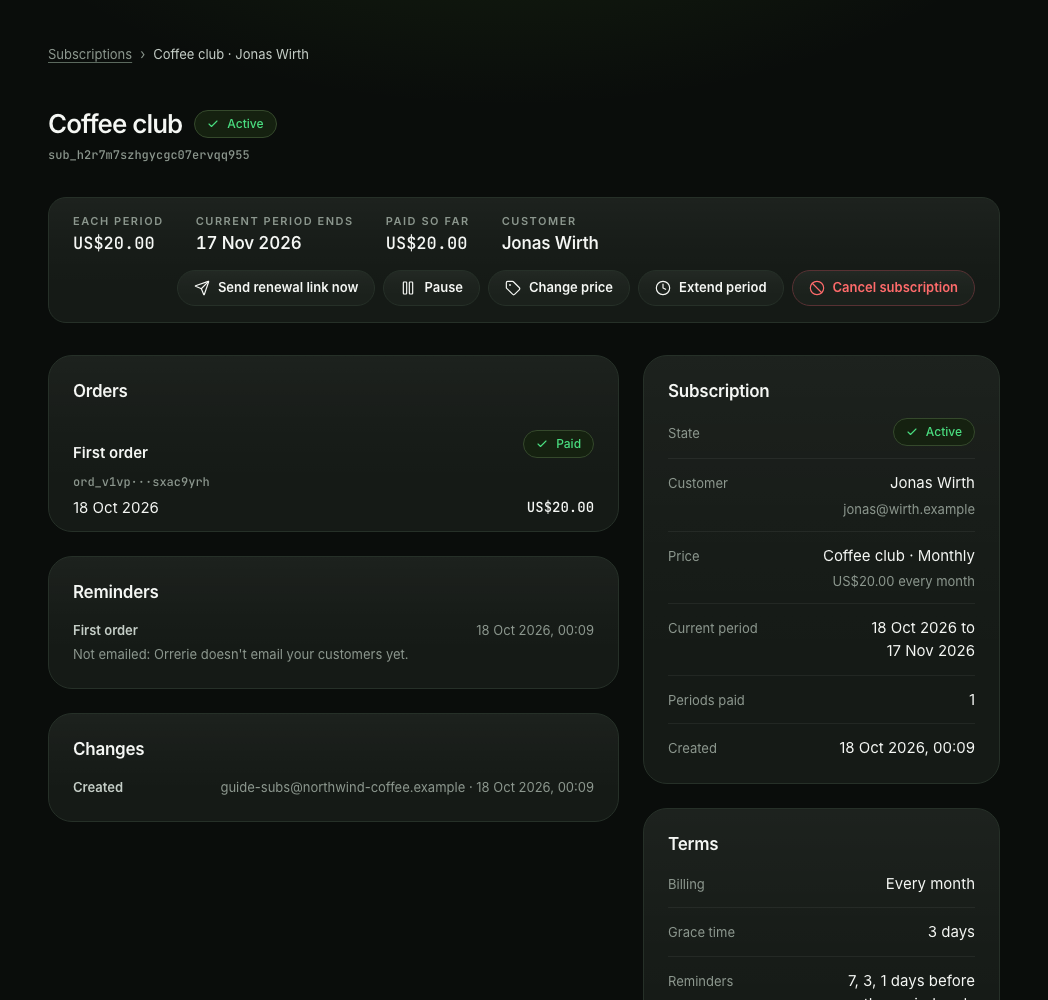This screenshot has height=1000, width=1048.
Task: Click the paper plane icon for renewal link
Action: coord(202,288)
